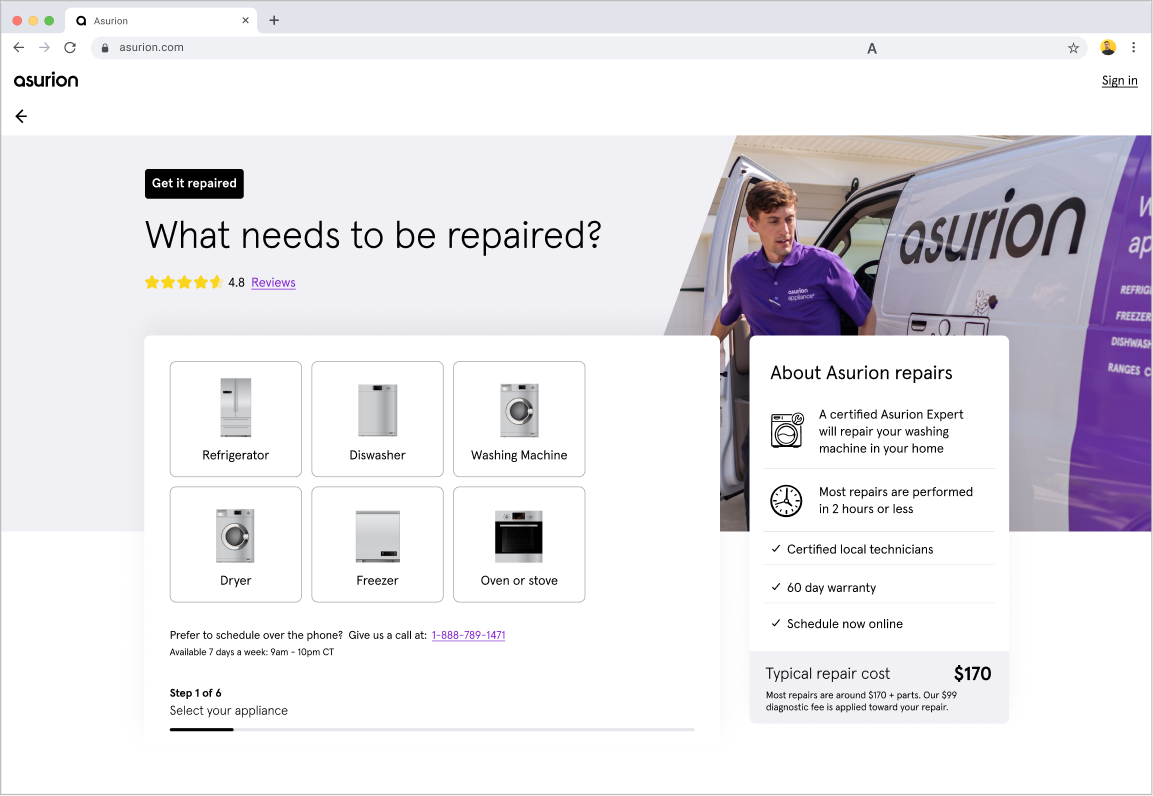
Task: Pick the Washing Machine option
Action: 519,418
